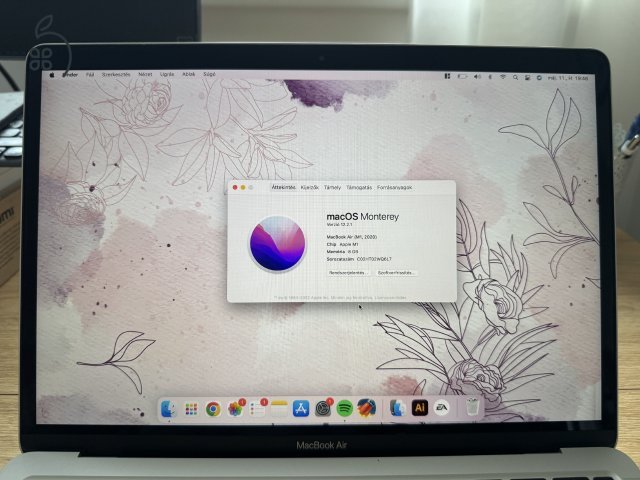Open the volume control in menu bar
The image size is (640, 480).
click(477, 77)
